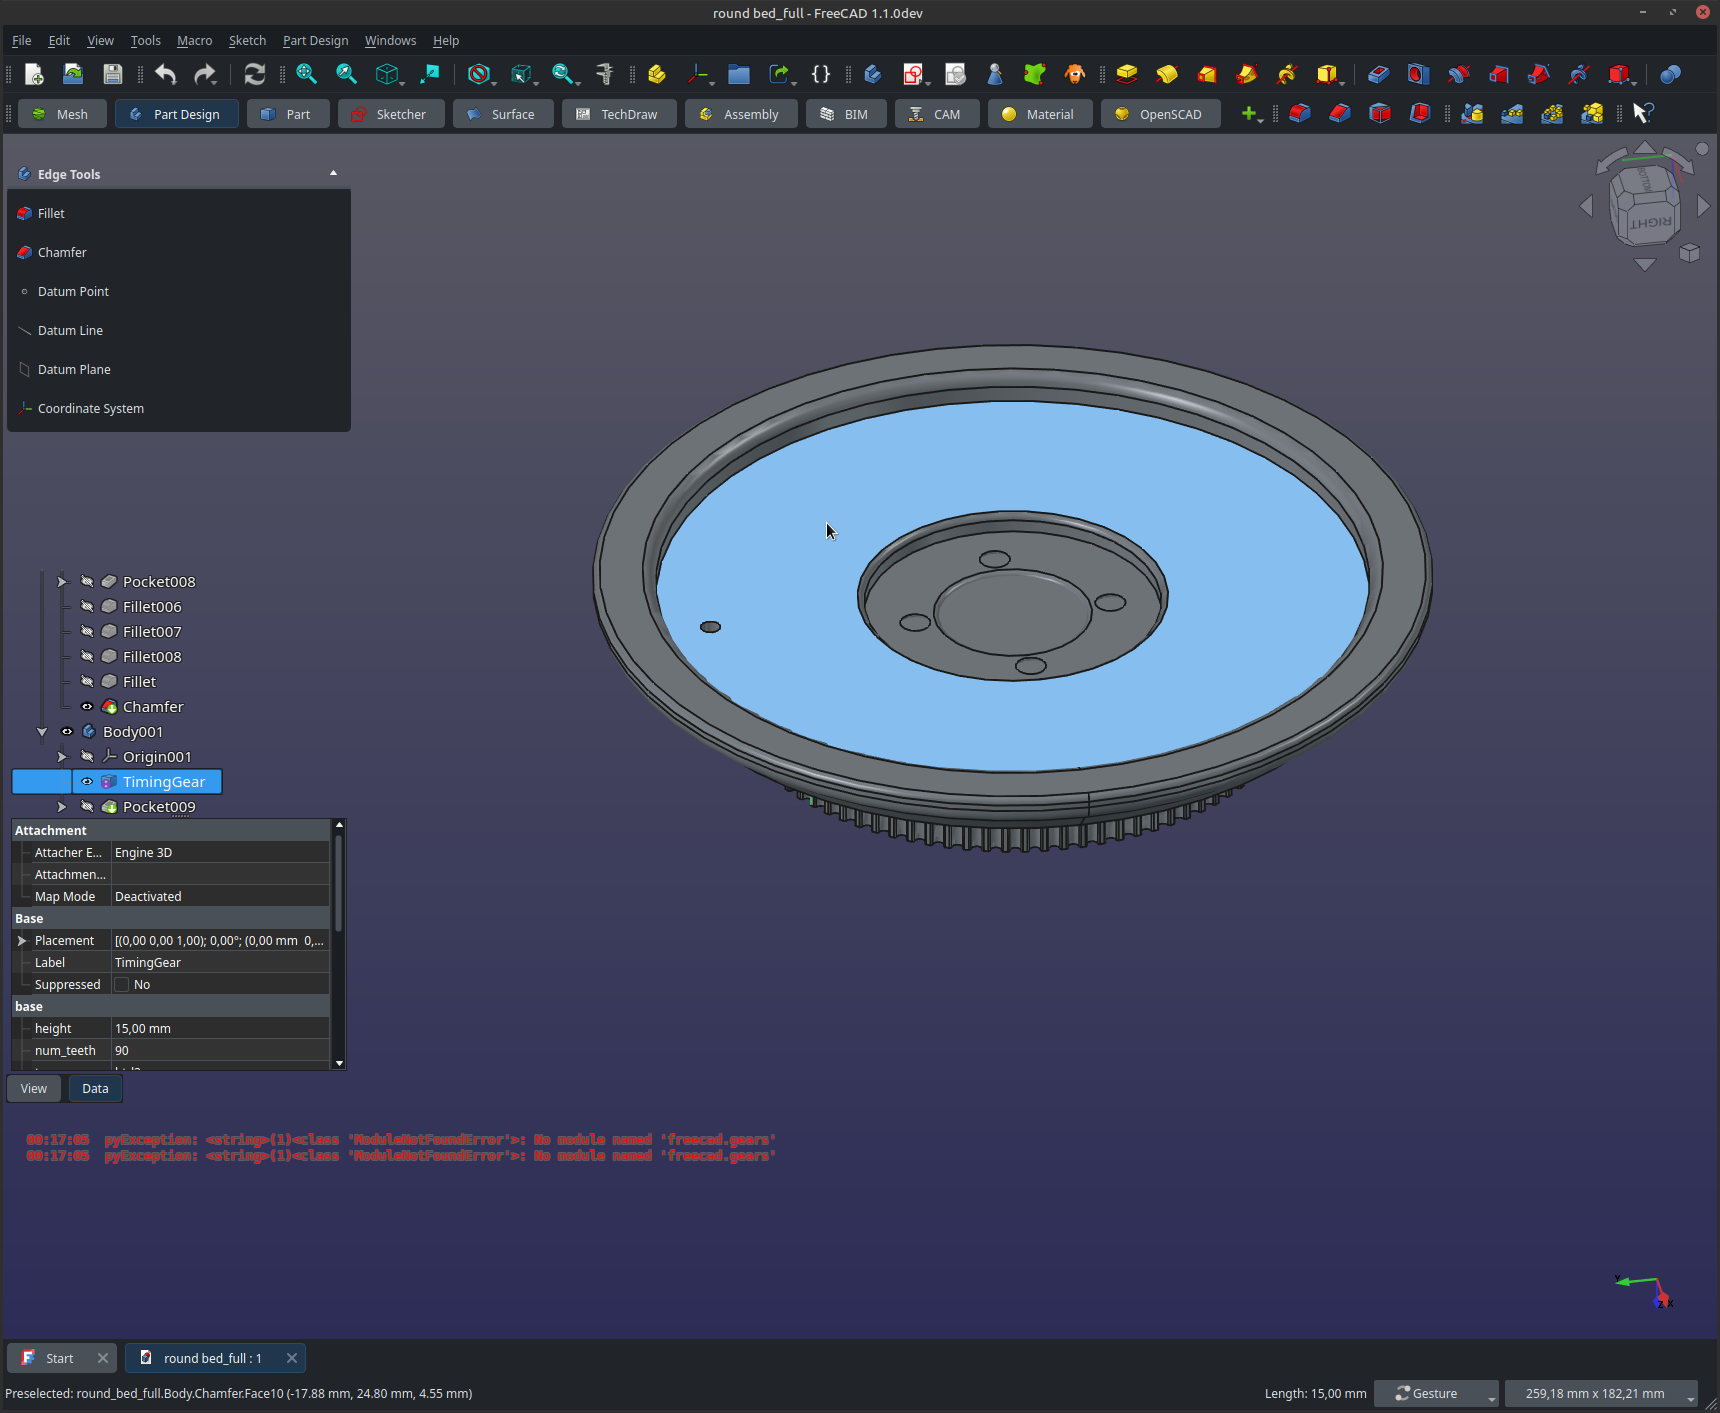Image resolution: width=1720 pixels, height=1413 pixels.
Task: Click the Refresh recompute icon
Action: (255, 74)
